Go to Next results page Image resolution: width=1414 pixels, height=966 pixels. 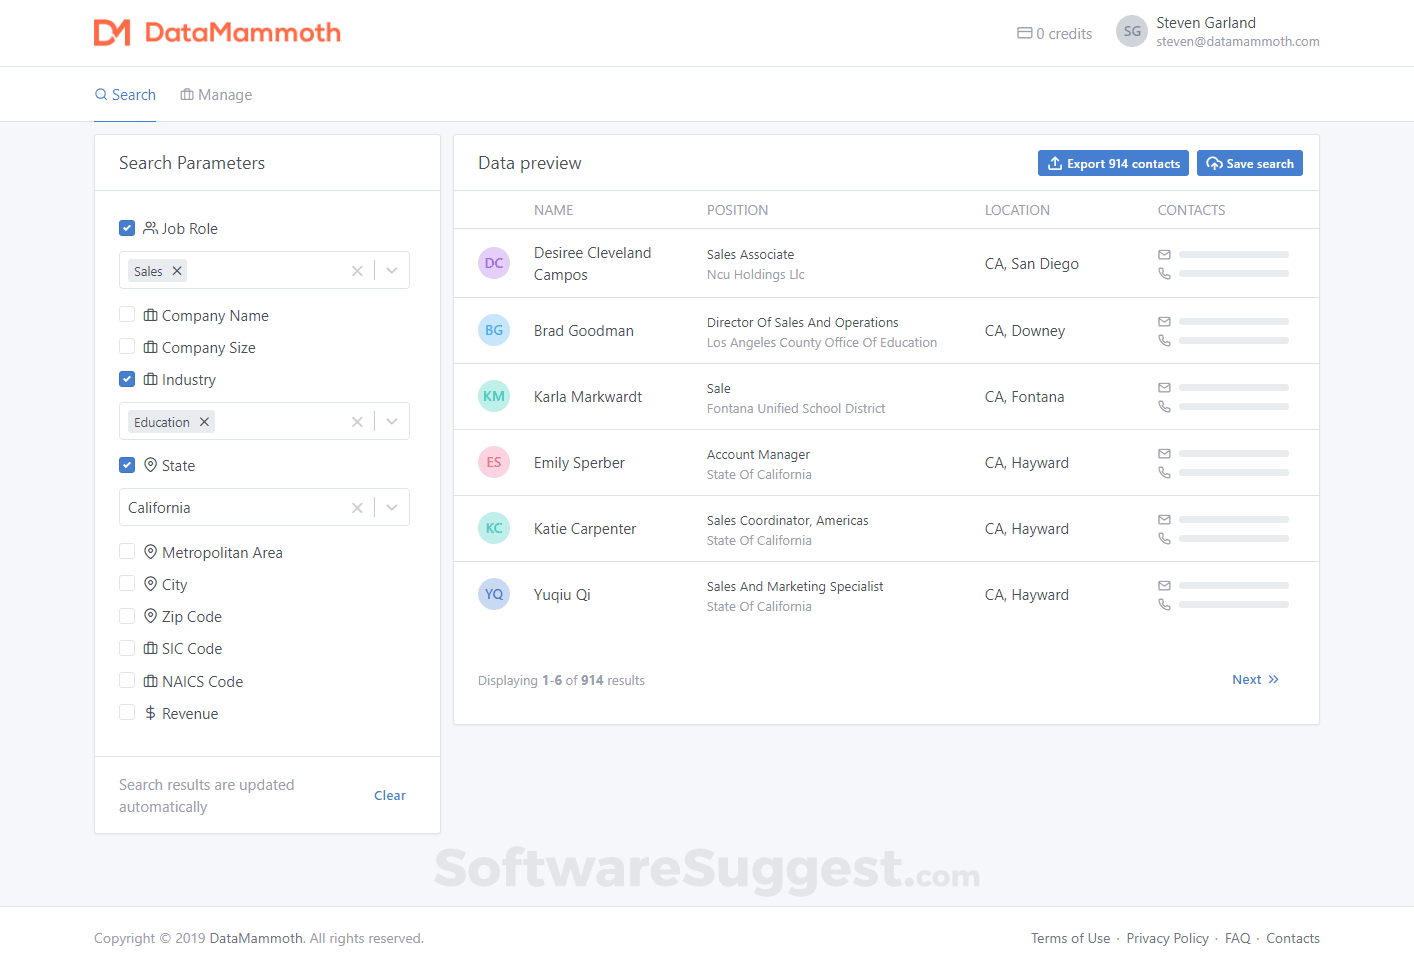[x=1255, y=680]
